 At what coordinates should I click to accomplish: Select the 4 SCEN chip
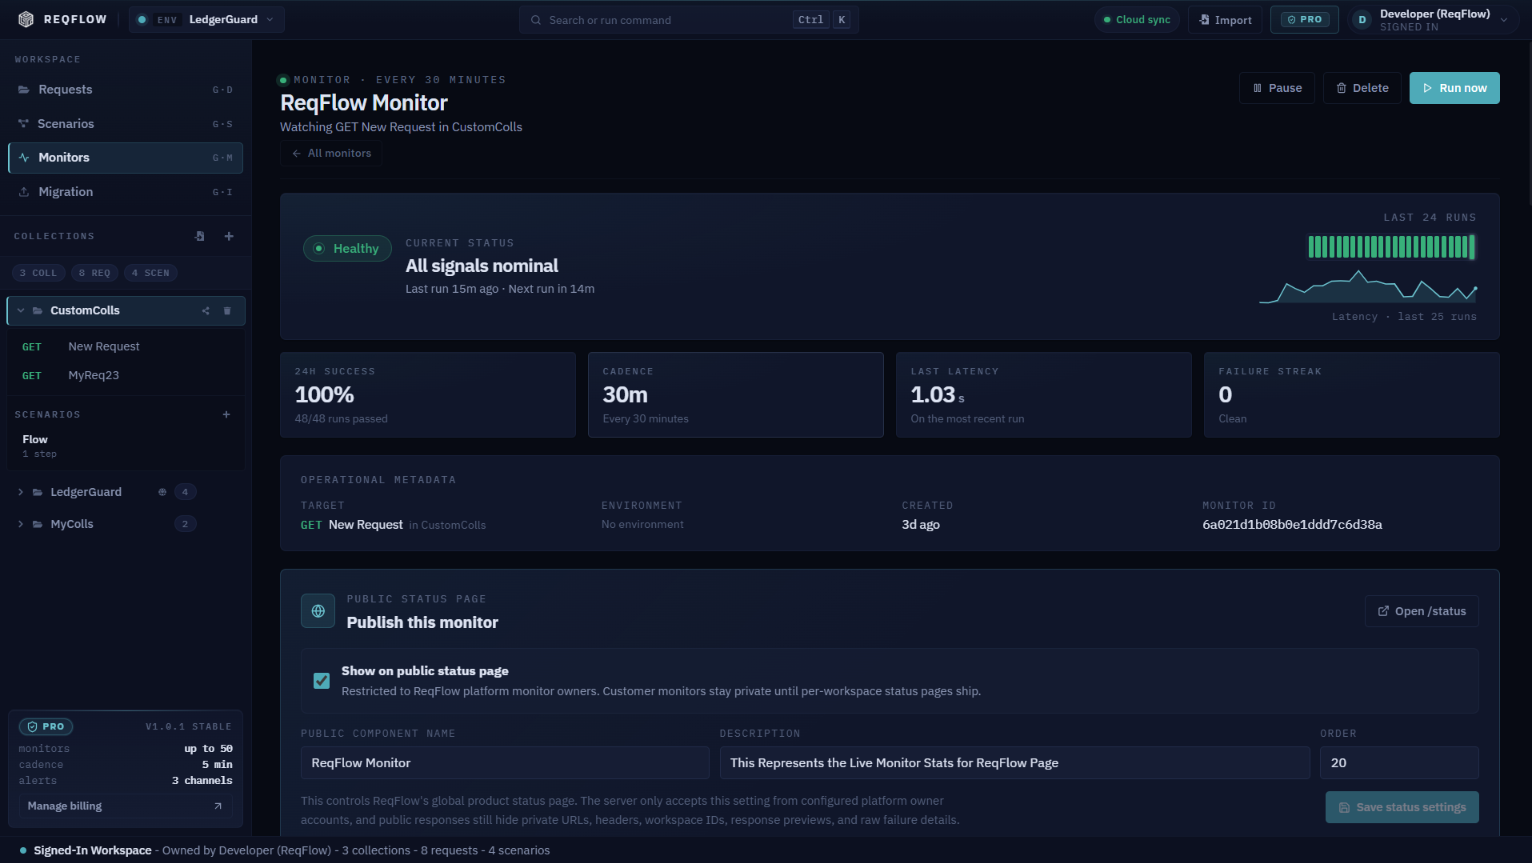pyautogui.click(x=151, y=273)
